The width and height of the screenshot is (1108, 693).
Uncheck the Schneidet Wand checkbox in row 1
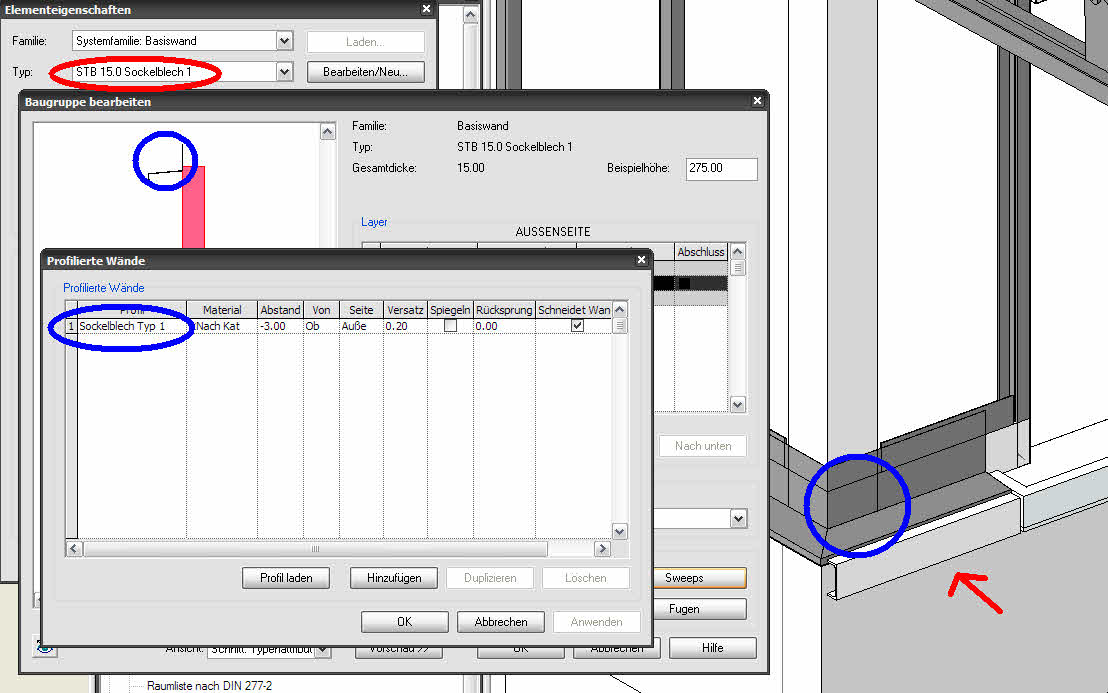(577, 326)
